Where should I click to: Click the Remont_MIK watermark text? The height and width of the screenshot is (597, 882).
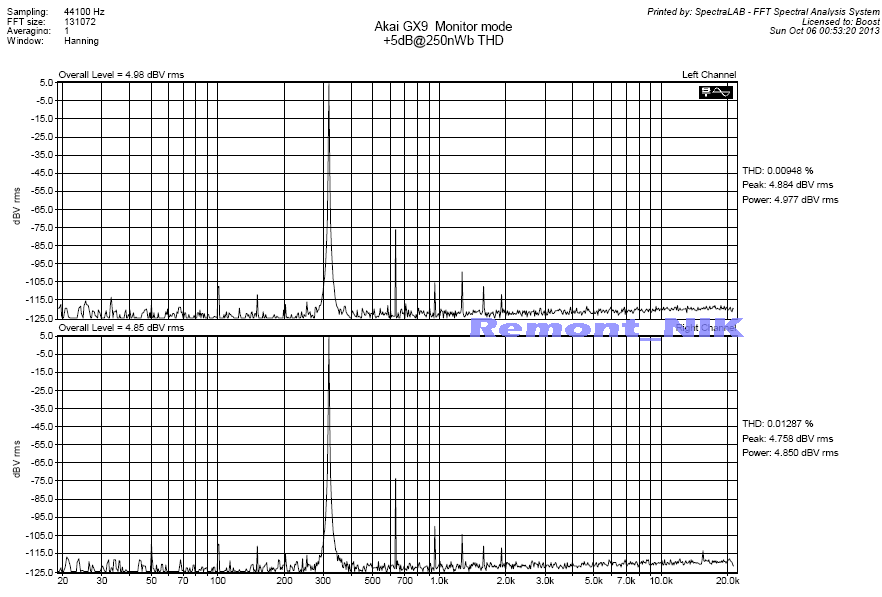tap(606, 328)
